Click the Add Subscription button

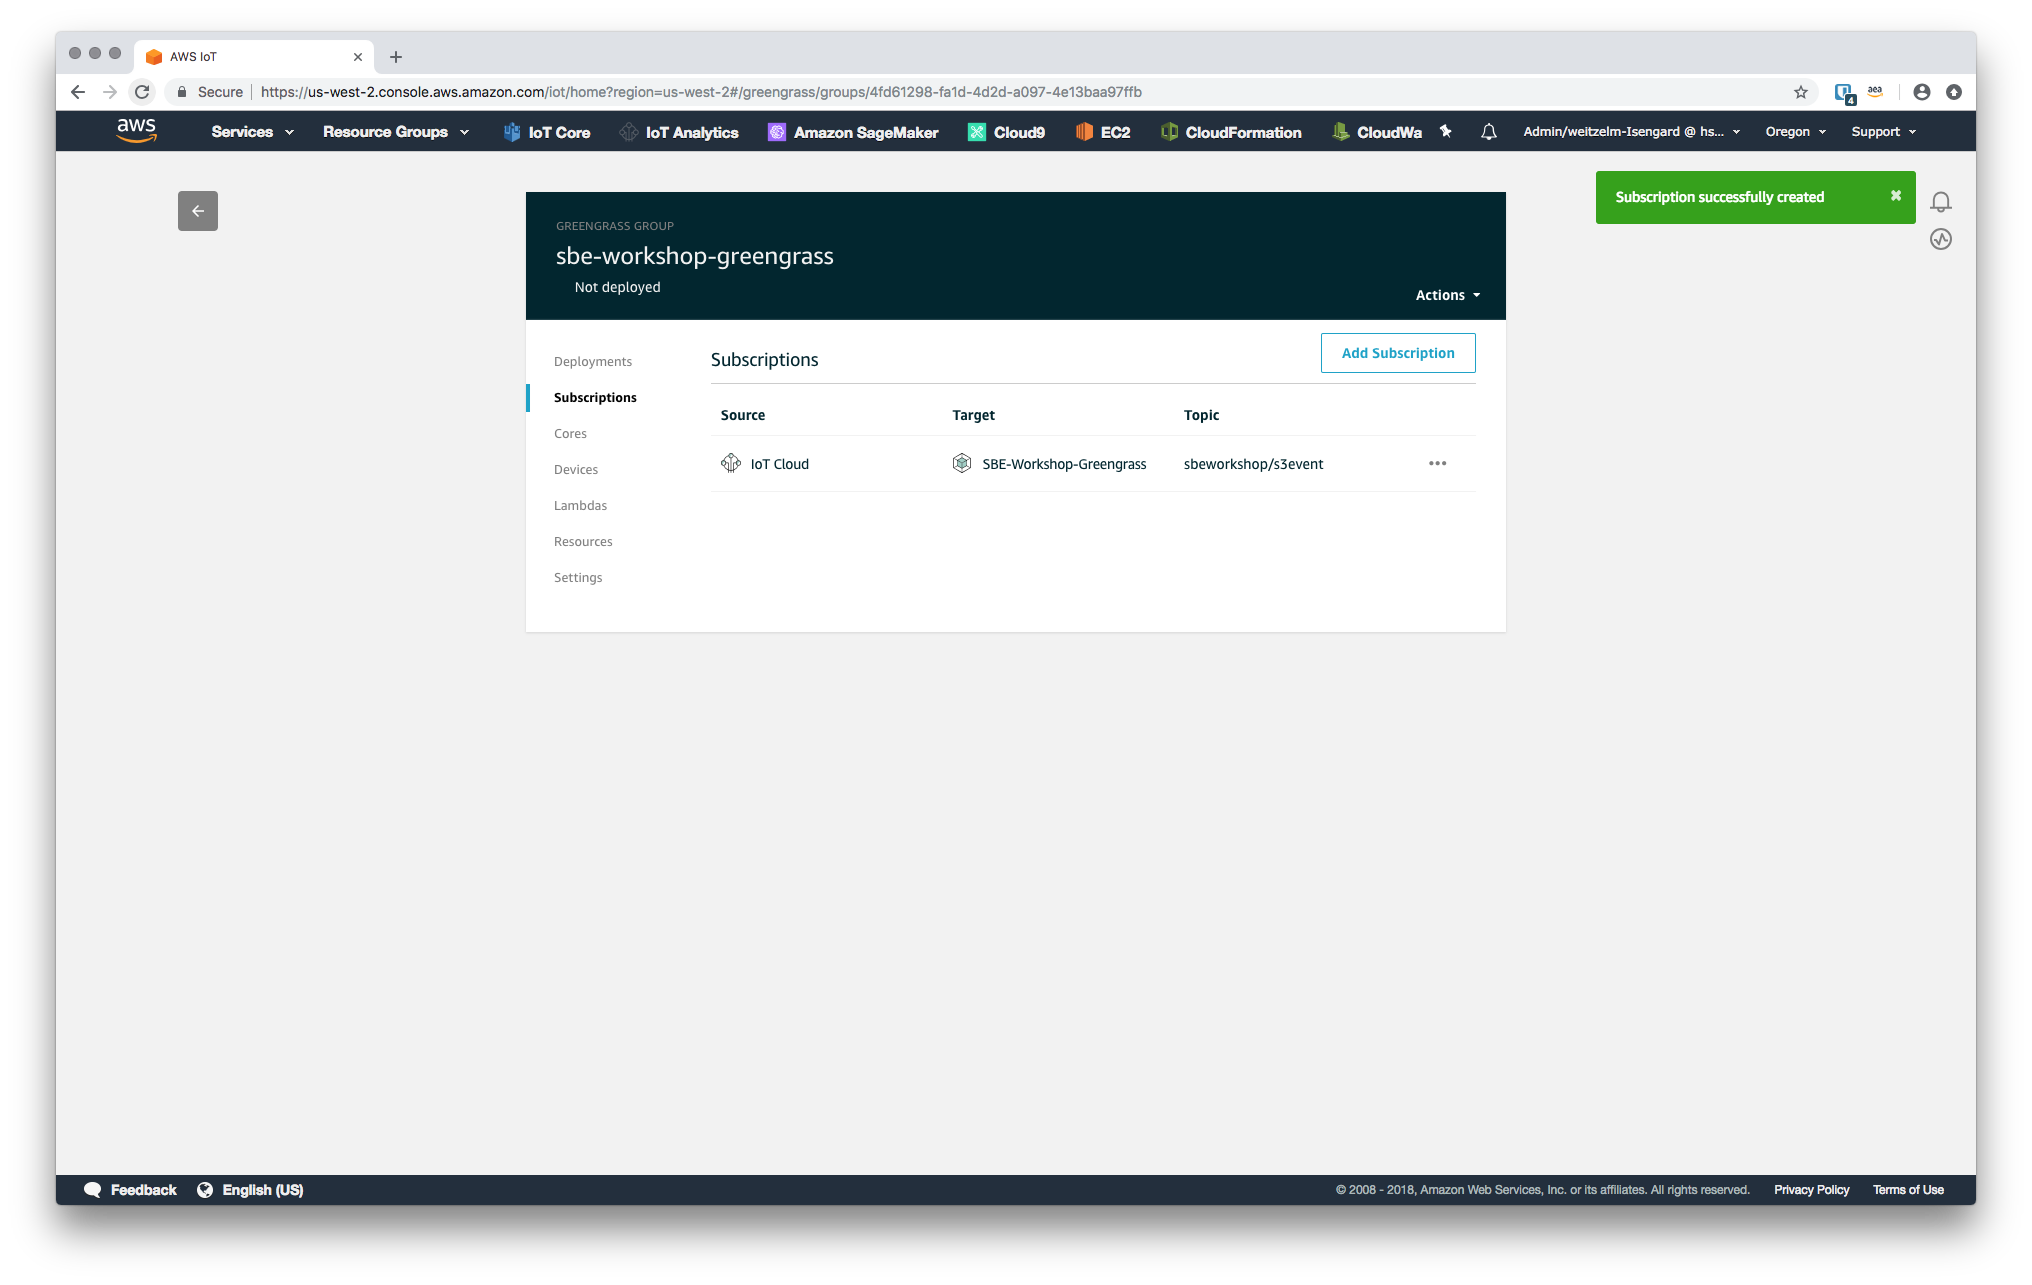pyautogui.click(x=1398, y=353)
